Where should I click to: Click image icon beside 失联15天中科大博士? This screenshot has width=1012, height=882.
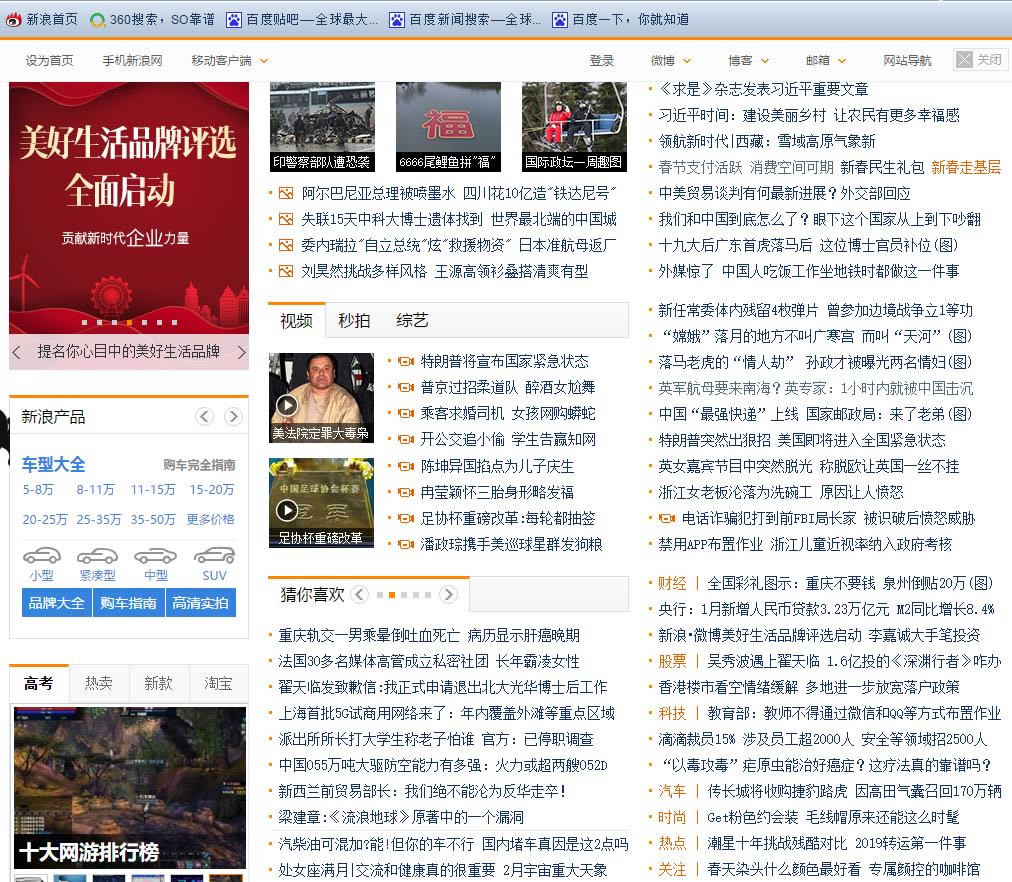tap(286, 219)
